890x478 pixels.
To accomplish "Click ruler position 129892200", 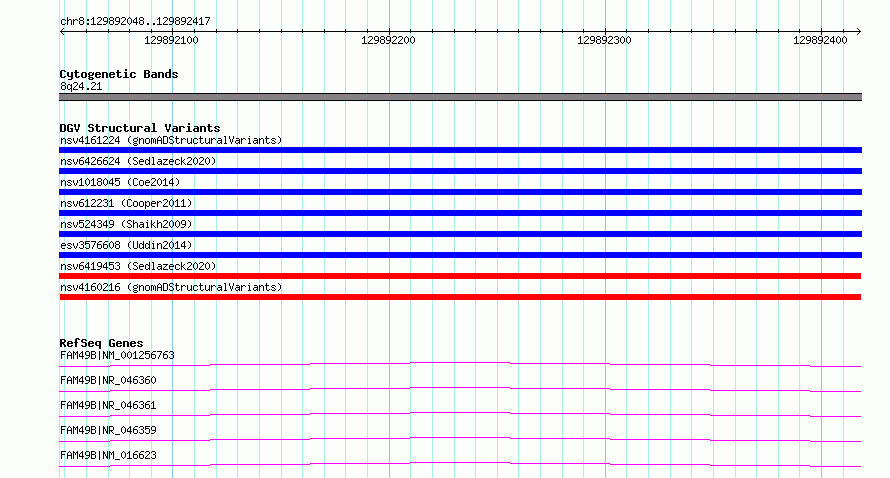I will 388,40.
